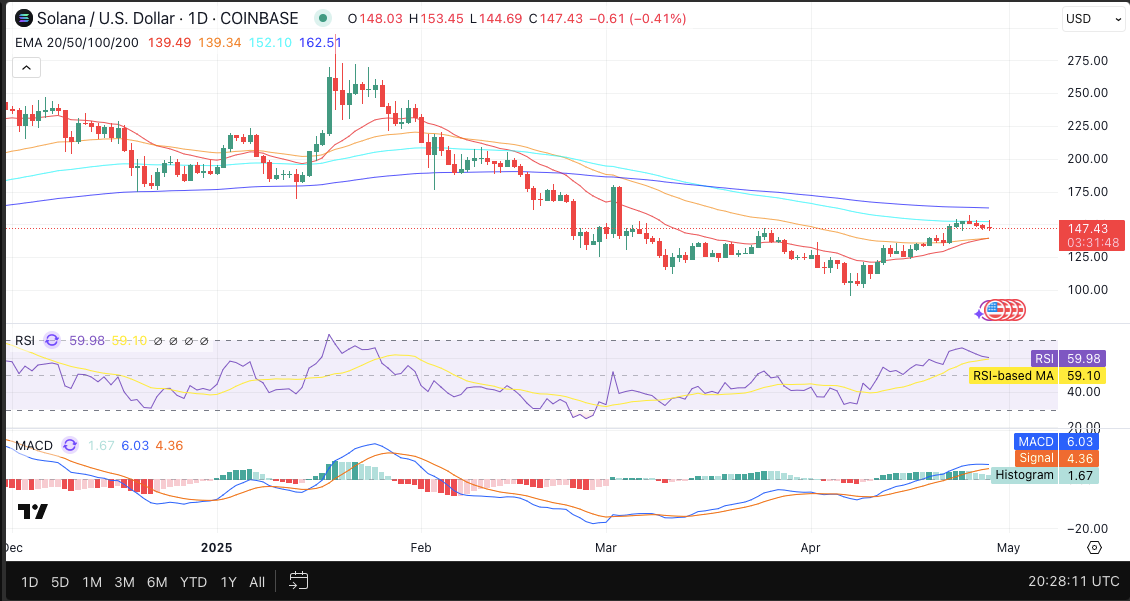
Task: Click the low price L 144.69
Action: [x=495, y=18]
